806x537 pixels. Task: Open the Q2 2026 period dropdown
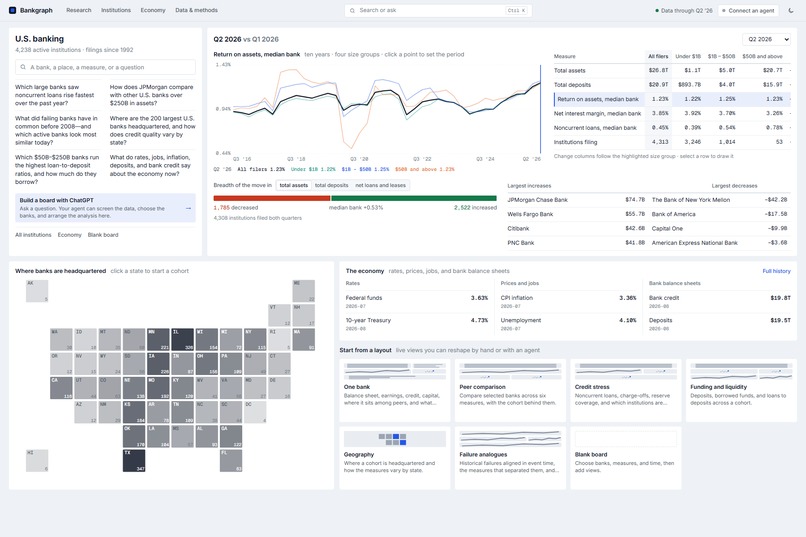[766, 39]
